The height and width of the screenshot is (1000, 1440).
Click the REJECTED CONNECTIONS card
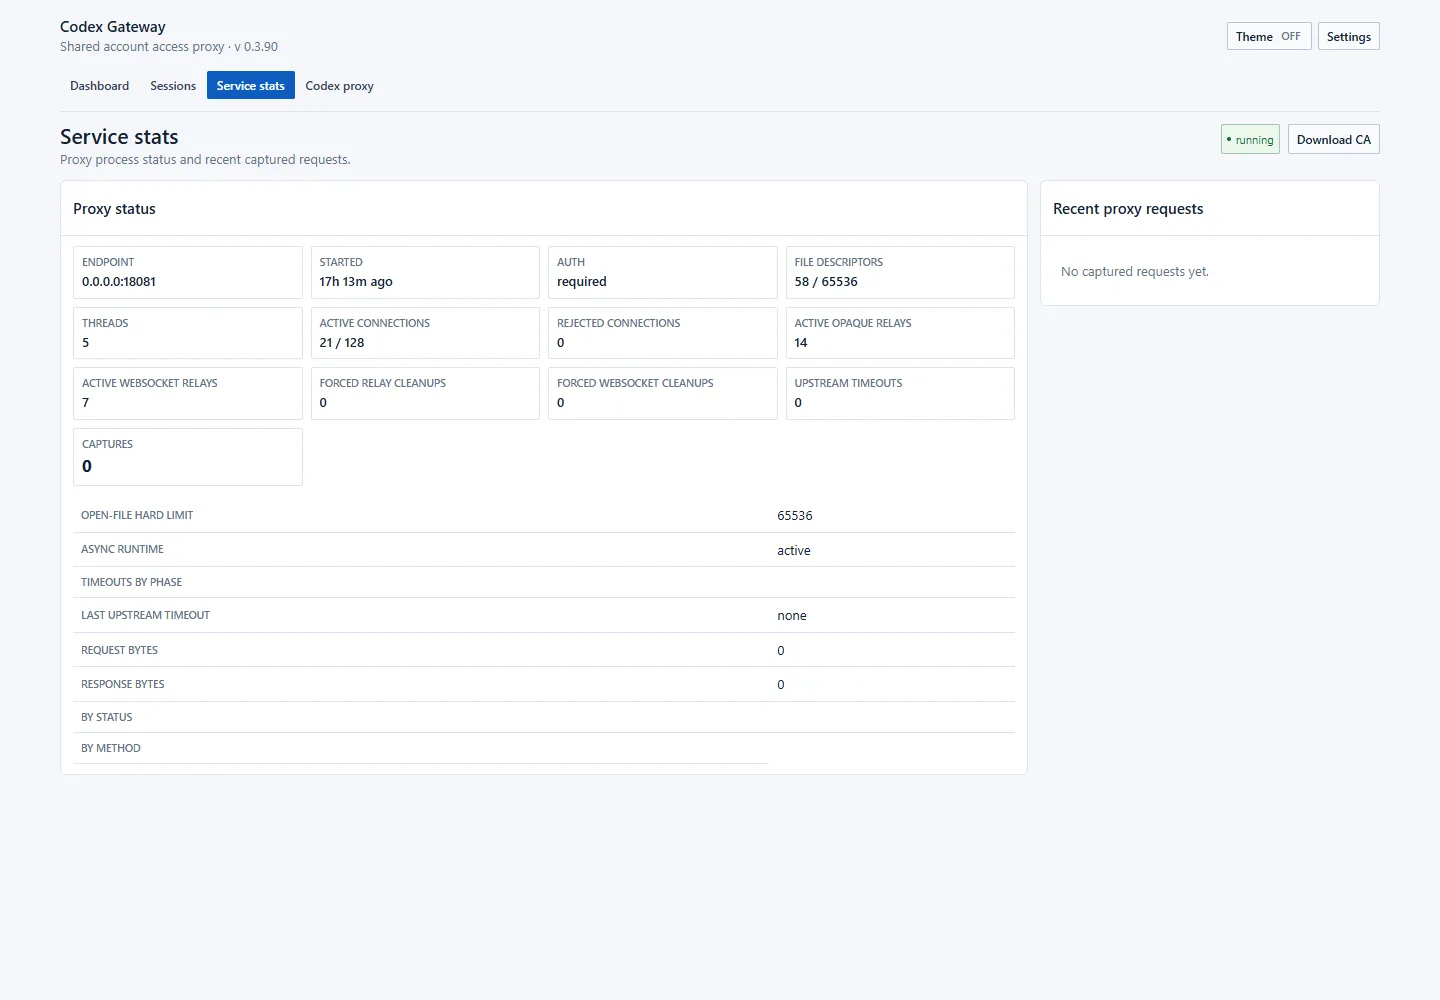(662, 333)
